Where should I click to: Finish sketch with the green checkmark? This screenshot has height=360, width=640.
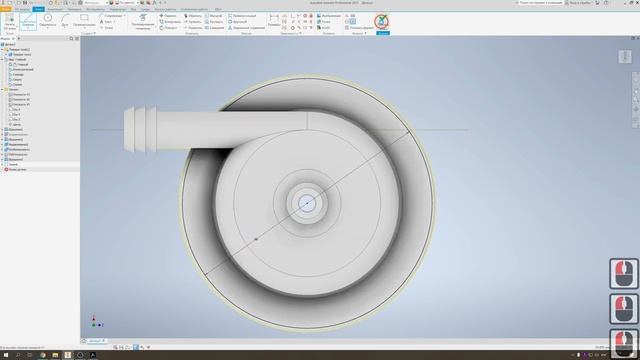click(382, 21)
